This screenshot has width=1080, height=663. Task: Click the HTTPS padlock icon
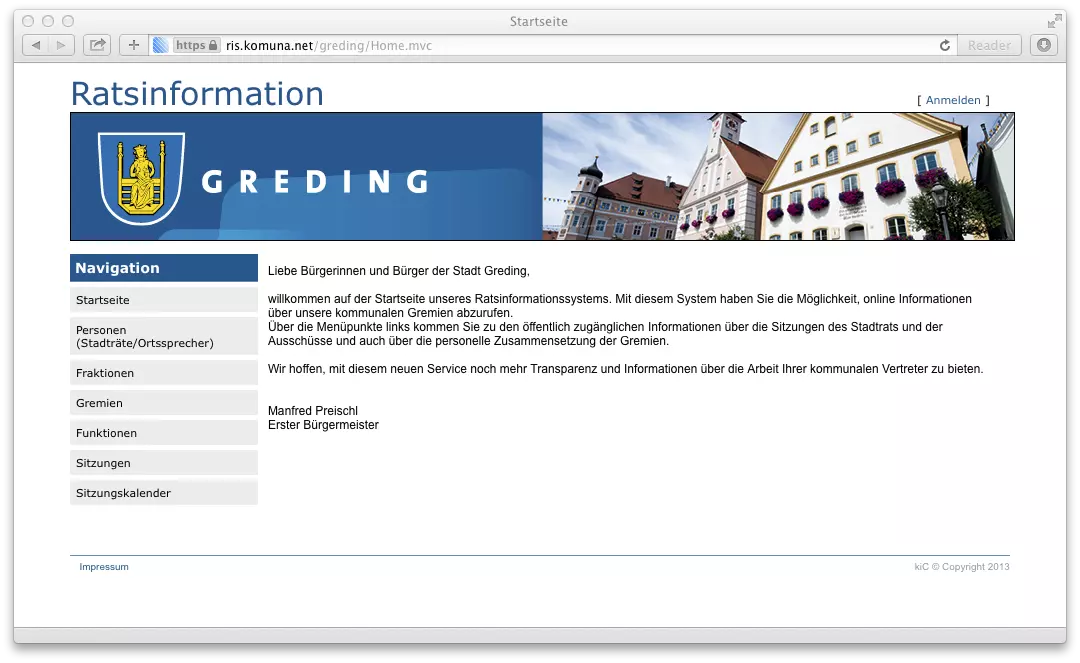(212, 45)
